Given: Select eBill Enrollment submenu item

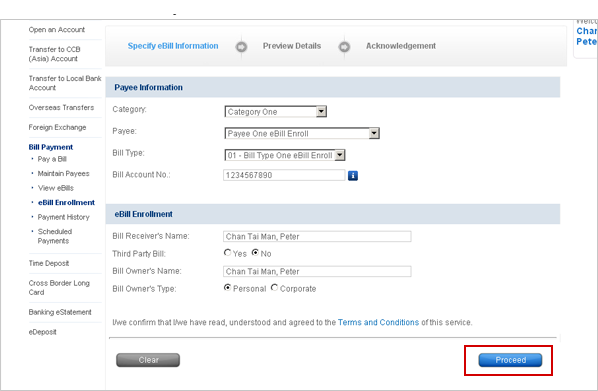Looking at the screenshot, I should (66, 203).
